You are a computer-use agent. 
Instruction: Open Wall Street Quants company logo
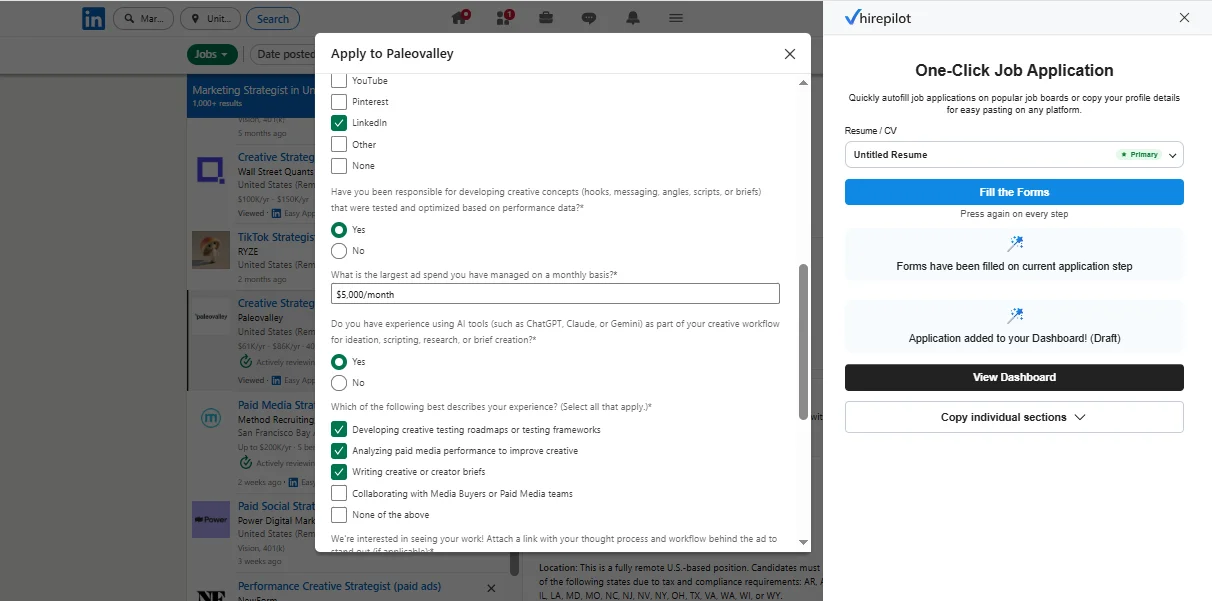(211, 170)
